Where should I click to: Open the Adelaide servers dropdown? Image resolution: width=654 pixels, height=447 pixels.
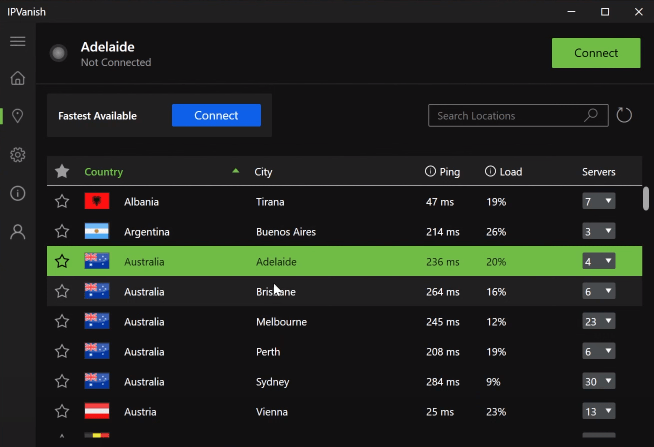click(x=598, y=262)
